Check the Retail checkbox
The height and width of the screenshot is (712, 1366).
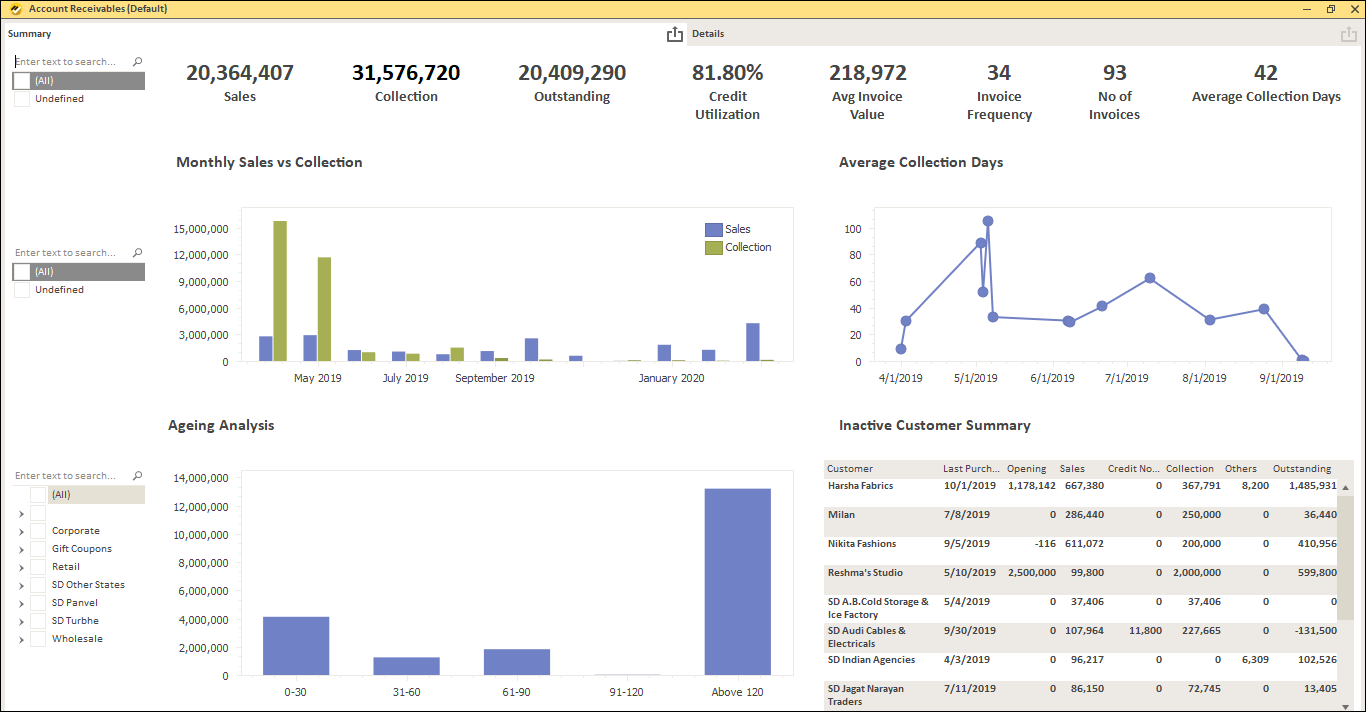tap(36, 566)
